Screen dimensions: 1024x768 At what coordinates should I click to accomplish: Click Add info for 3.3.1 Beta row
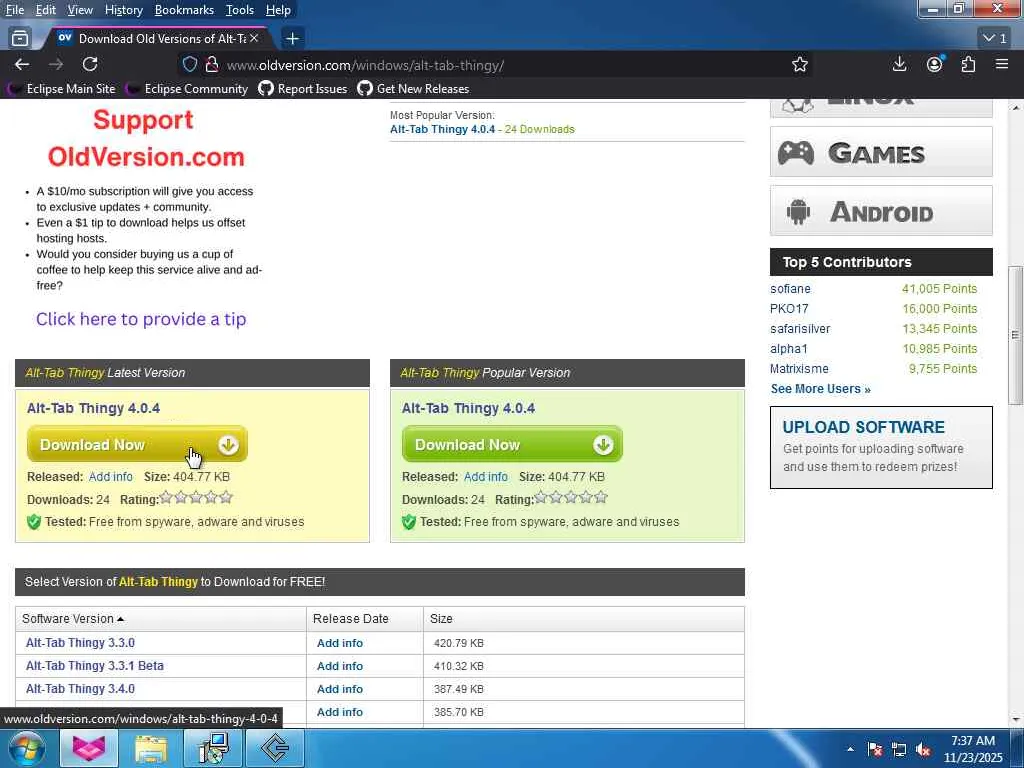pyautogui.click(x=340, y=666)
